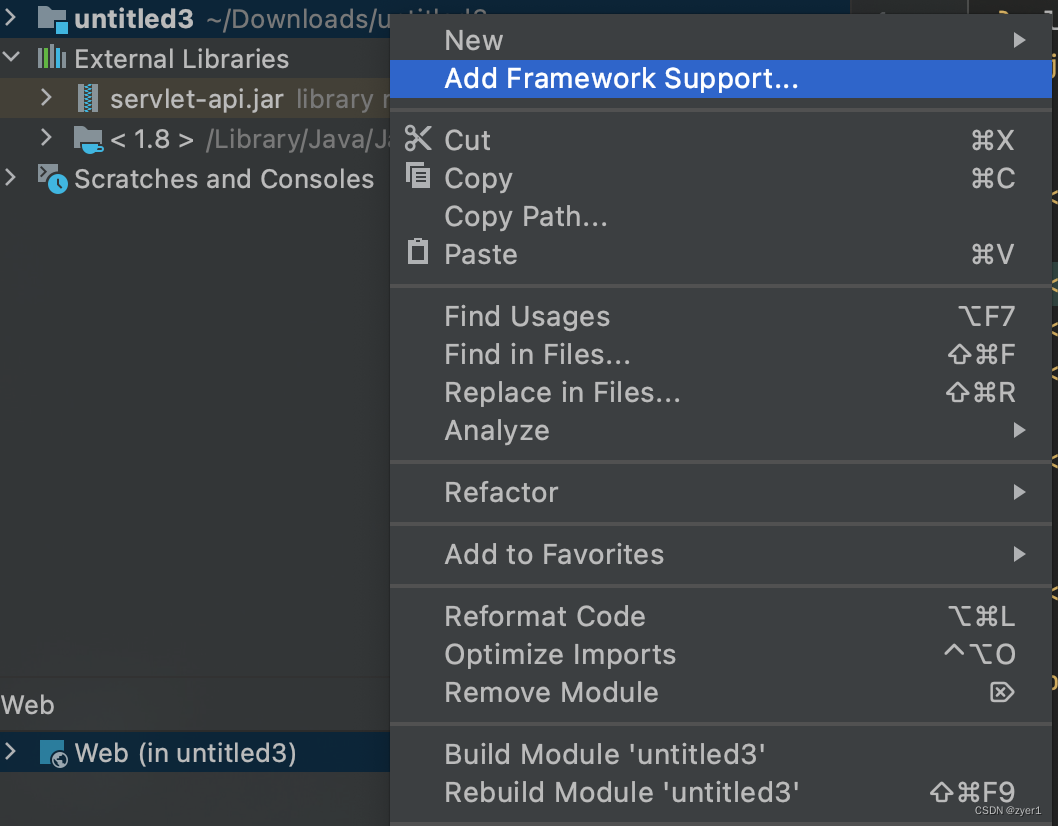Viewport: 1058px width, 826px height.
Task: Click the External Libraries icon
Action: (52, 58)
